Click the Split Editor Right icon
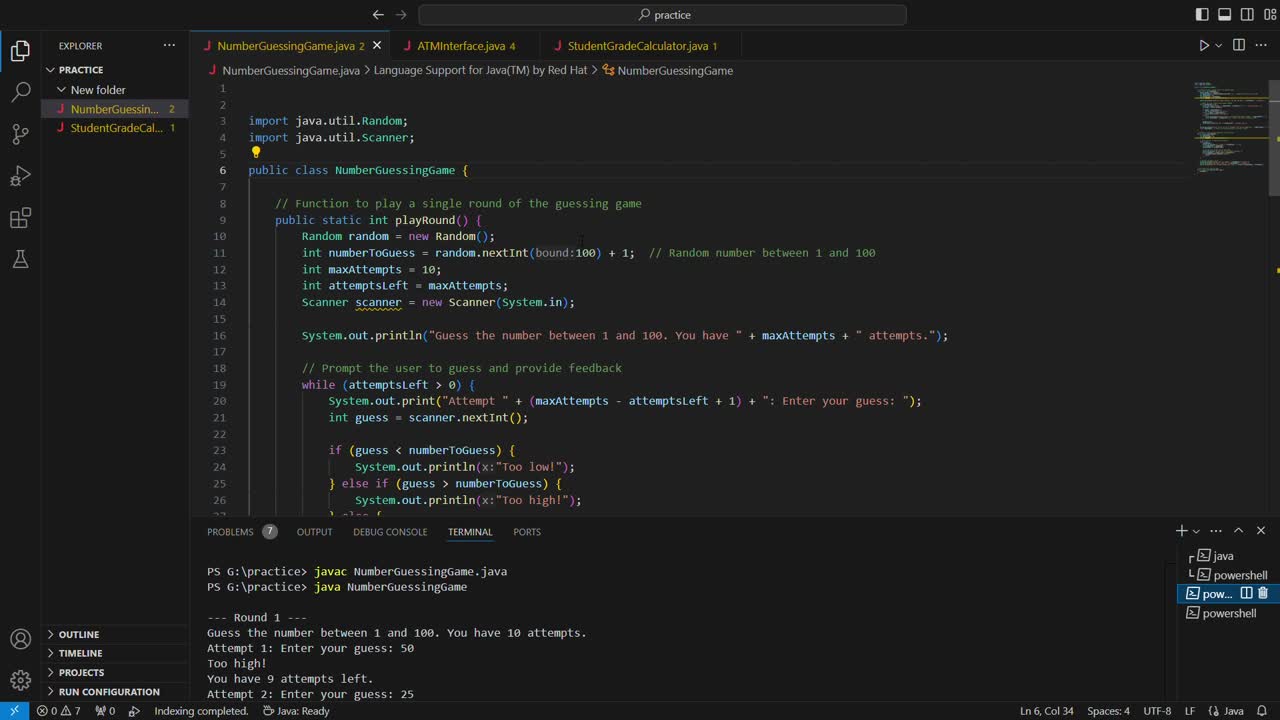This screenshot has height=720, width=1280. (1239, 45)
